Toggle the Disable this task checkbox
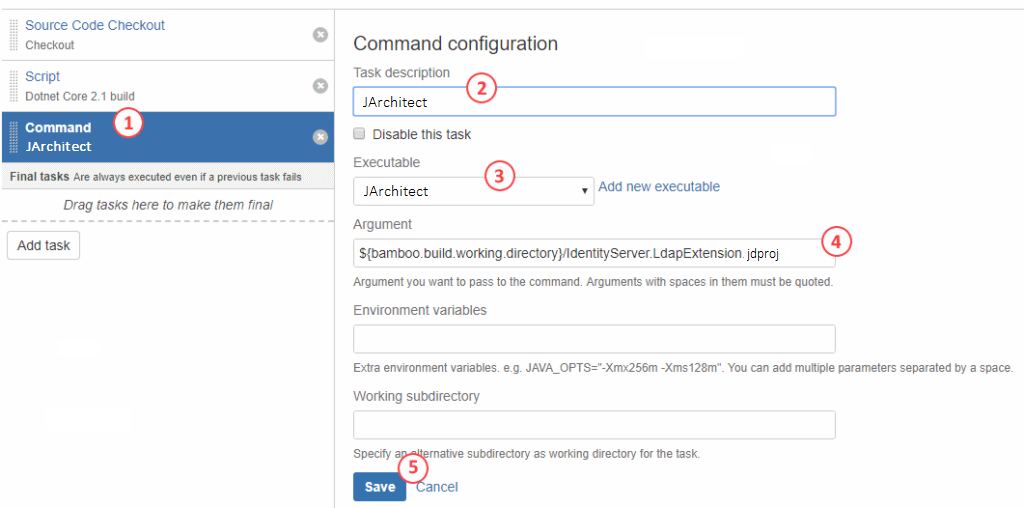 click(x=360, y=134)
